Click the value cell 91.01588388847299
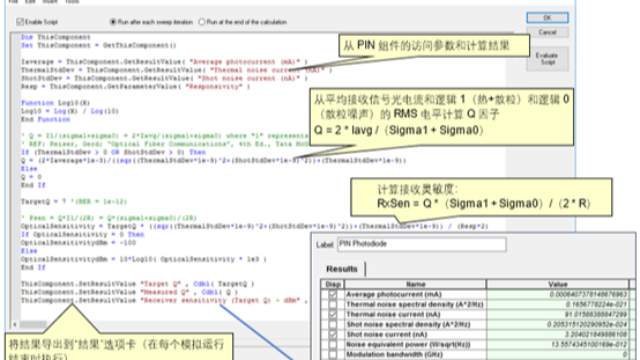Viewport: 640px width, 360px height. 558,314
